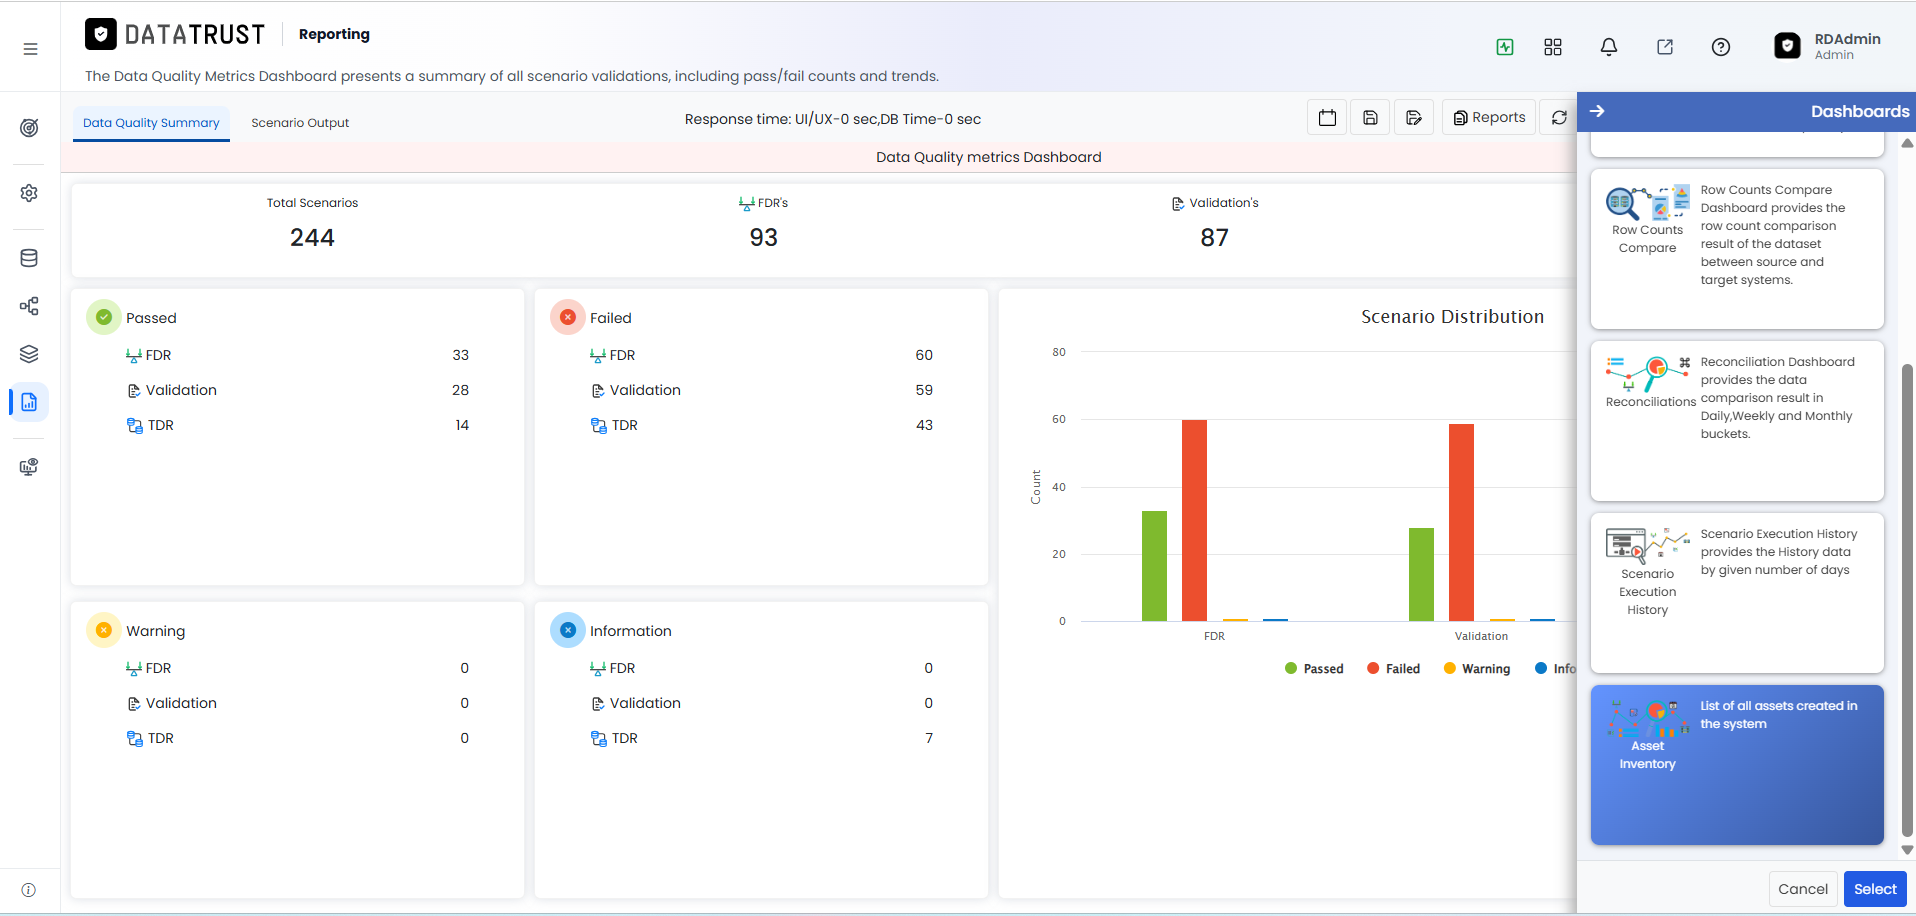The height and width of the screenshot is (916, 1916).
Task: Switch to the Scenario Output tab
Action: tap(300, 123)
